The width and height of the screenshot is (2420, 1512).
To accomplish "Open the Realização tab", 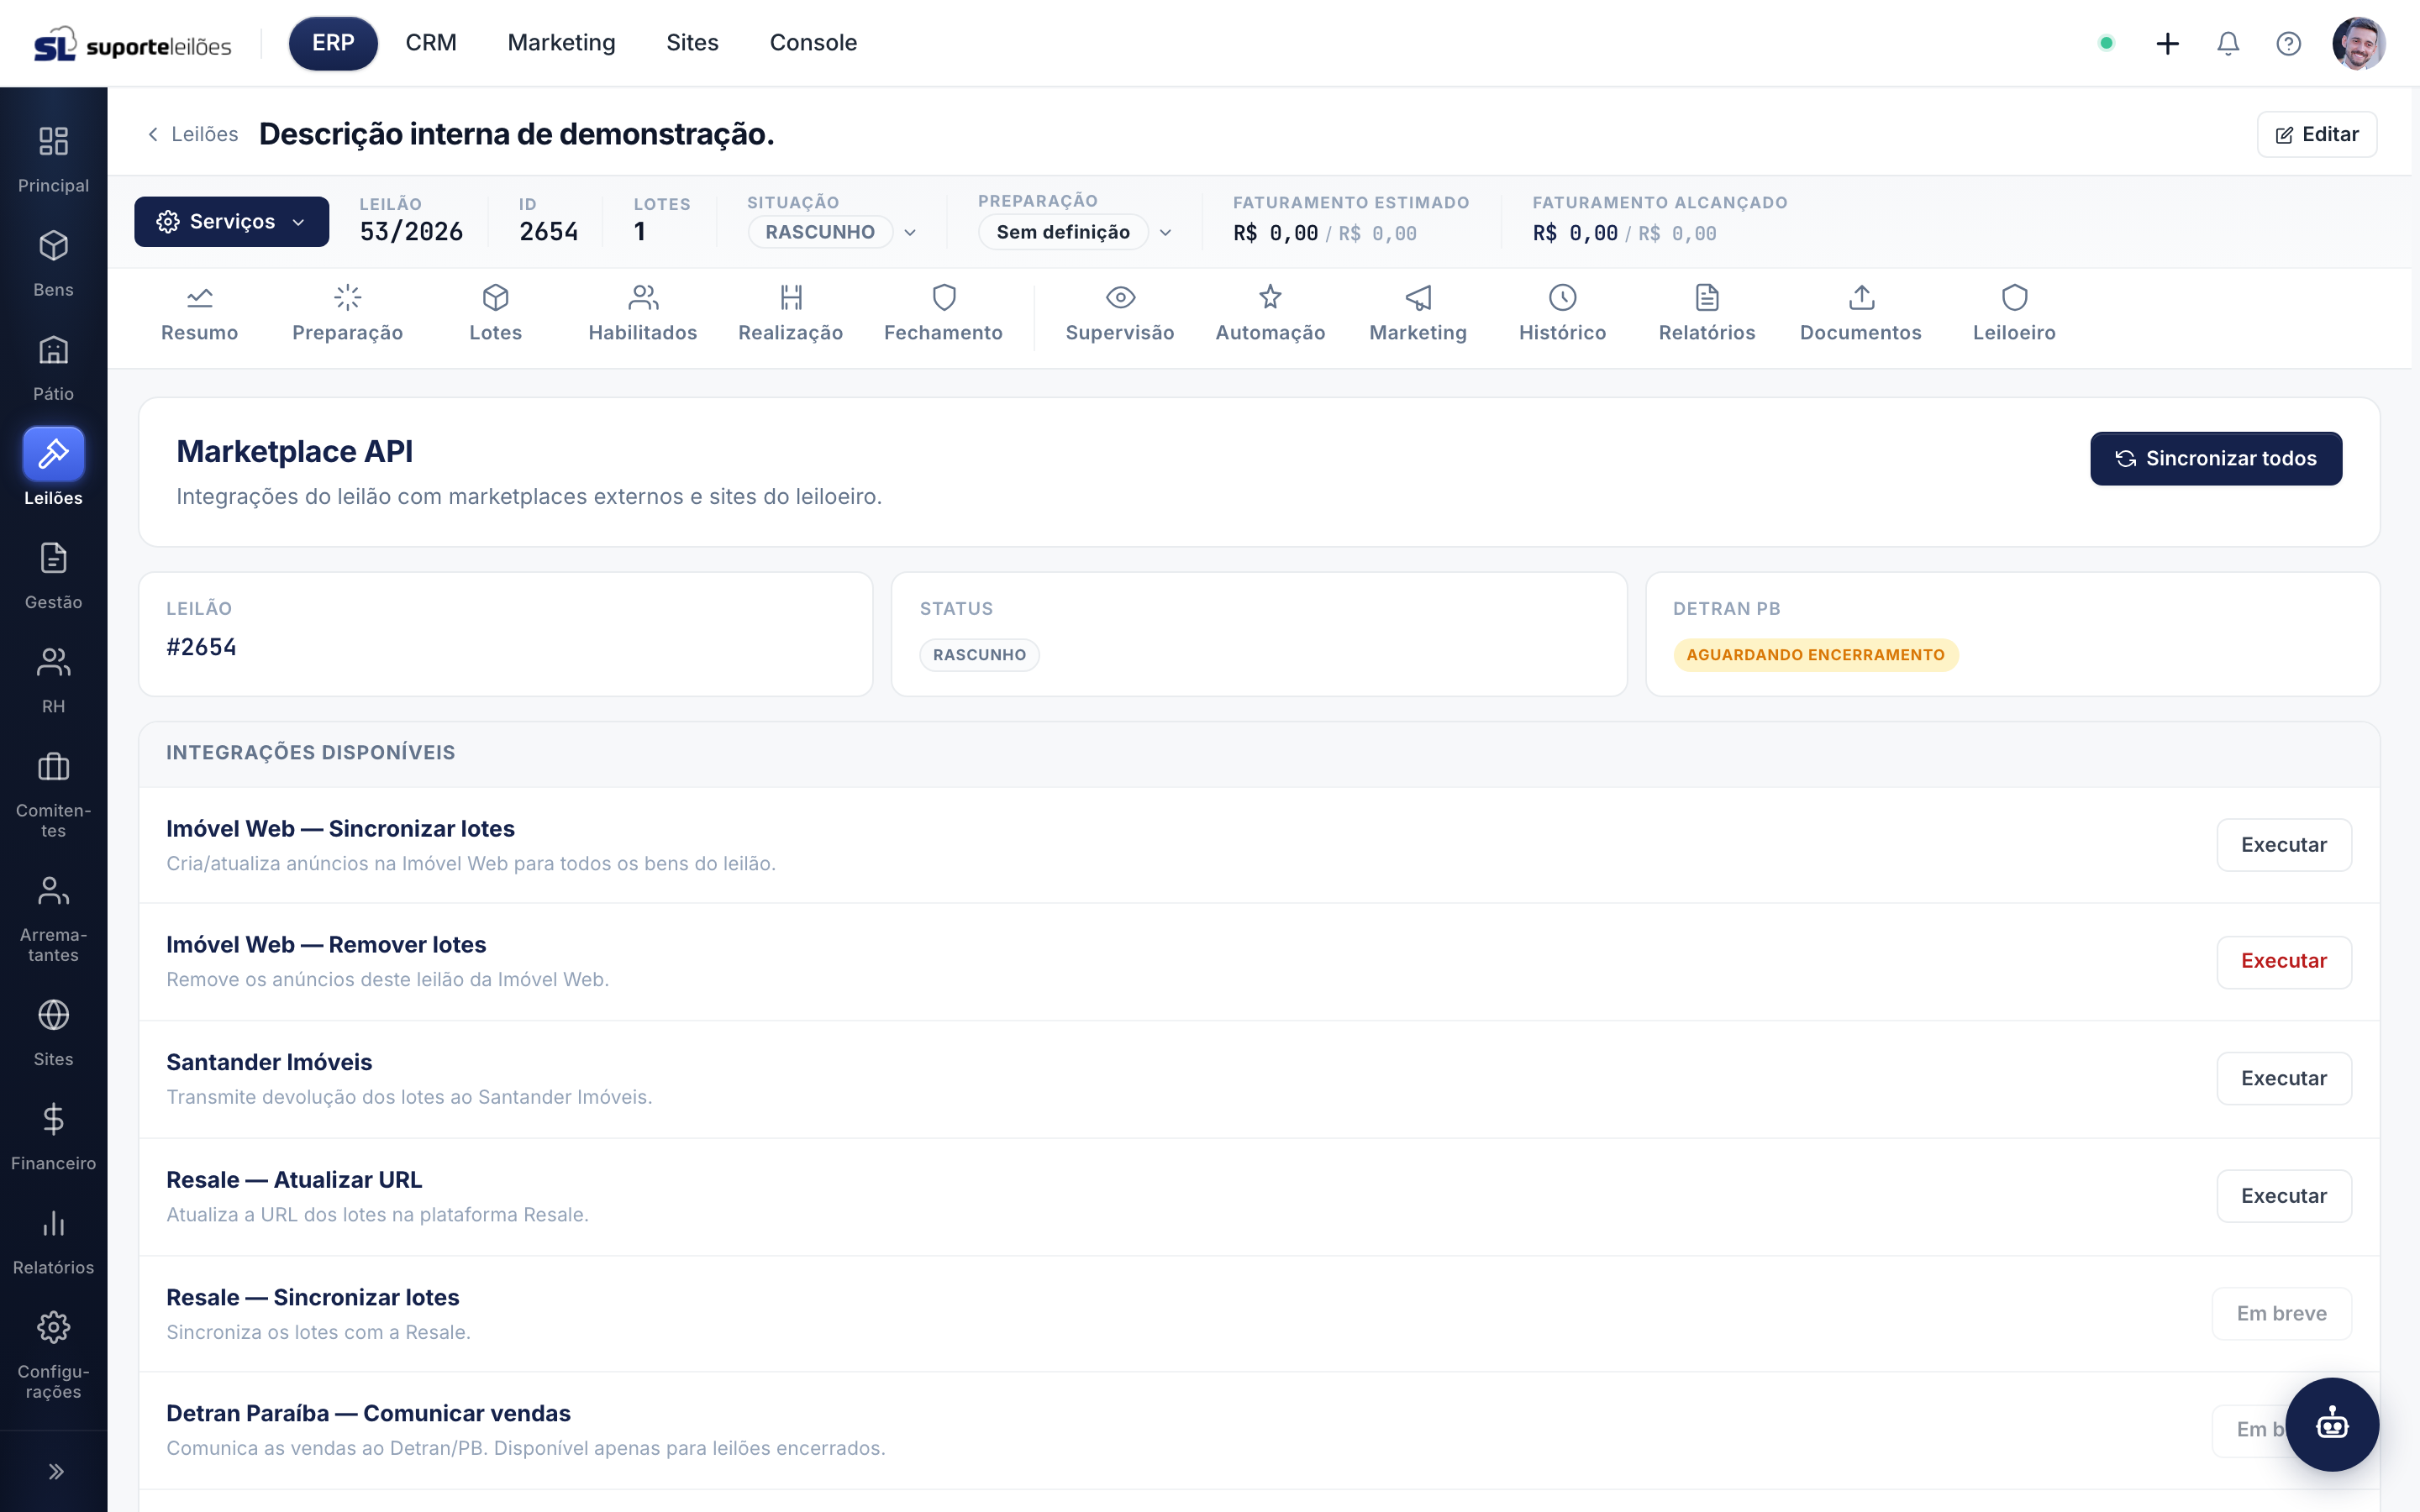I will tap(790, 314).
